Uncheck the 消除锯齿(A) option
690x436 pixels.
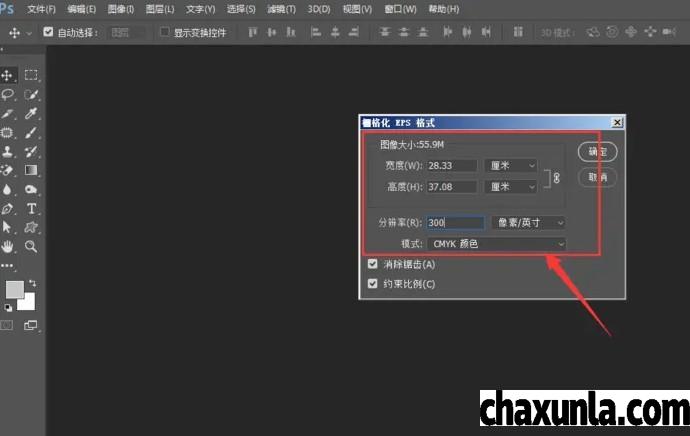[373, 265]
